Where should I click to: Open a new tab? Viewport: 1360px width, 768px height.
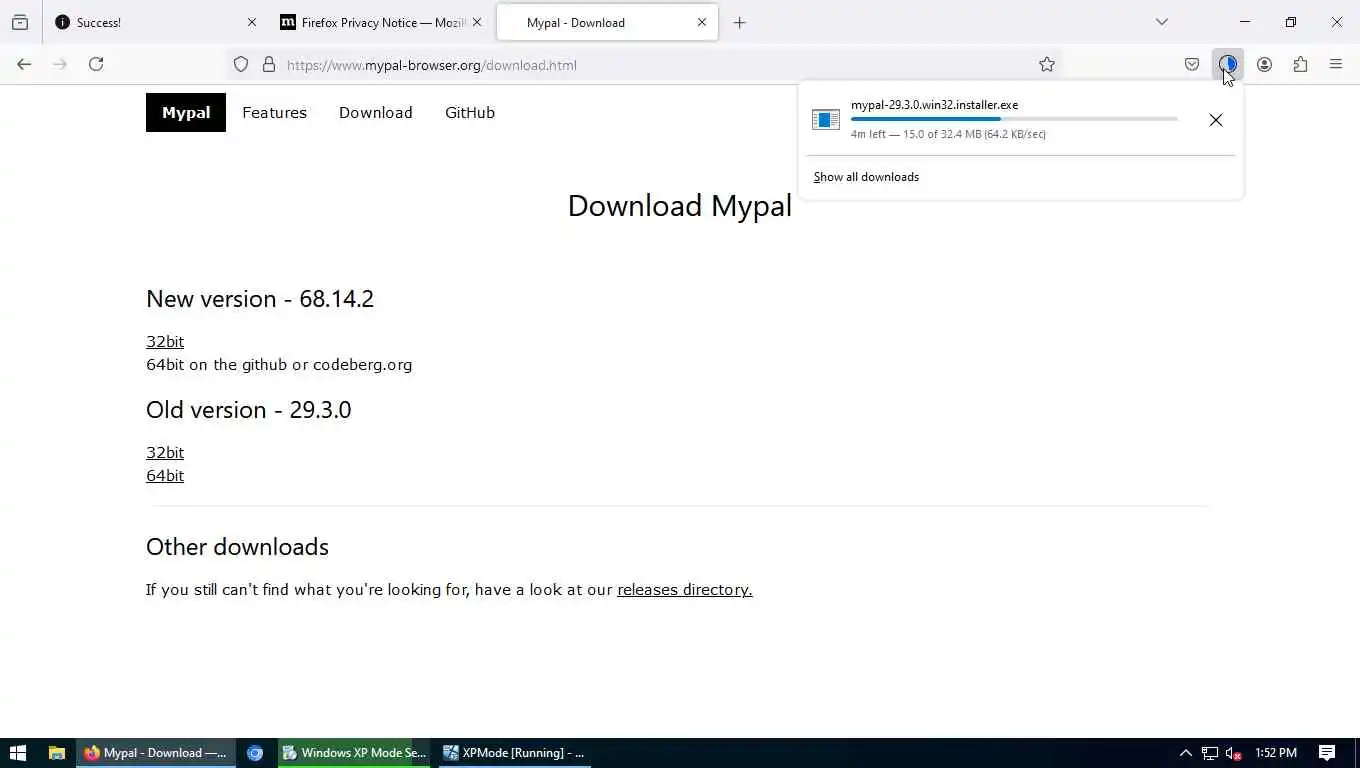click(740, 22)
